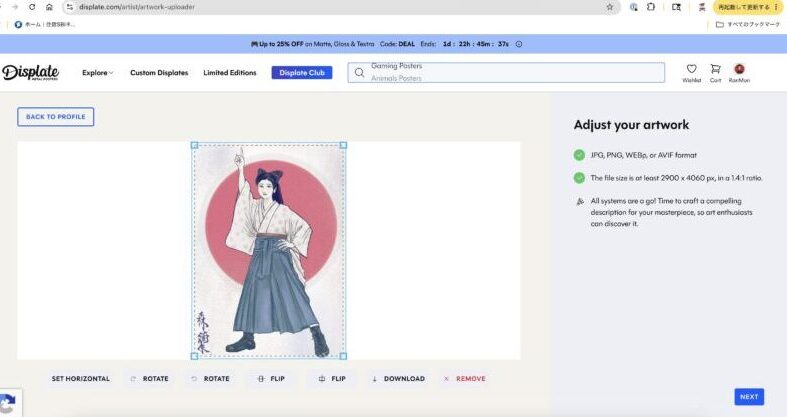Click the reCAPTCHA badge

coord(9,403)
